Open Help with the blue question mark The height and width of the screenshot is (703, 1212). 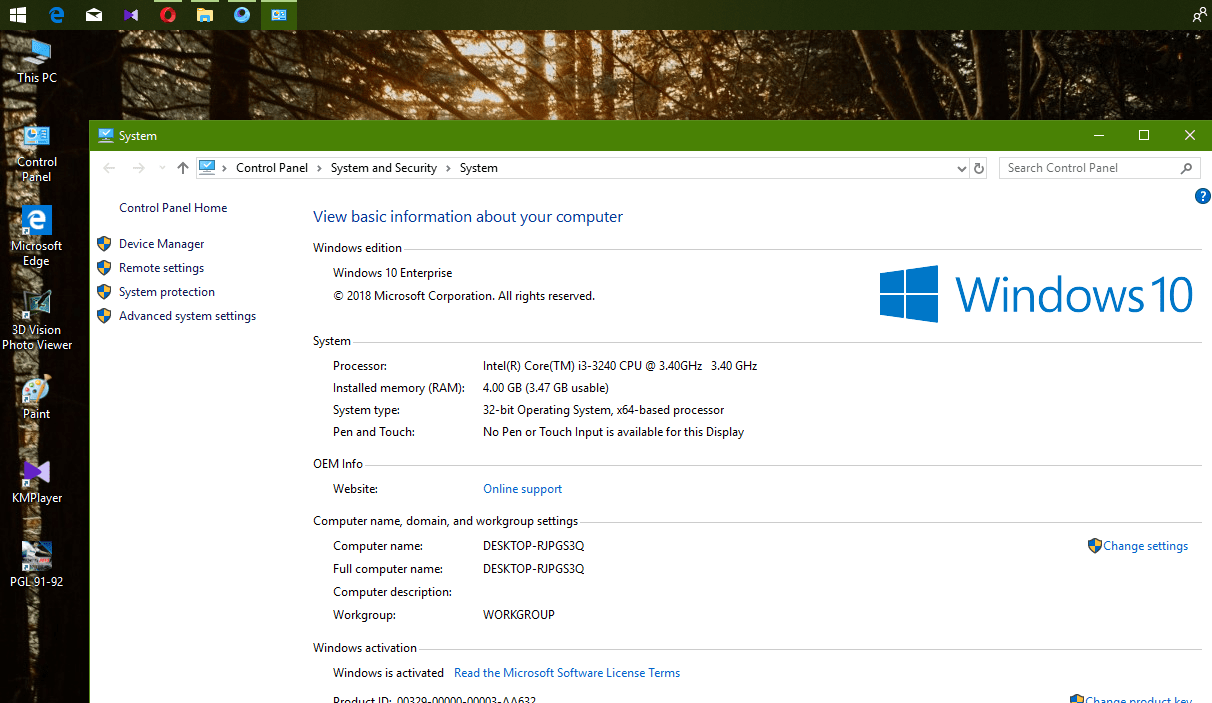pyautogui.click(x=1203, y=196)
